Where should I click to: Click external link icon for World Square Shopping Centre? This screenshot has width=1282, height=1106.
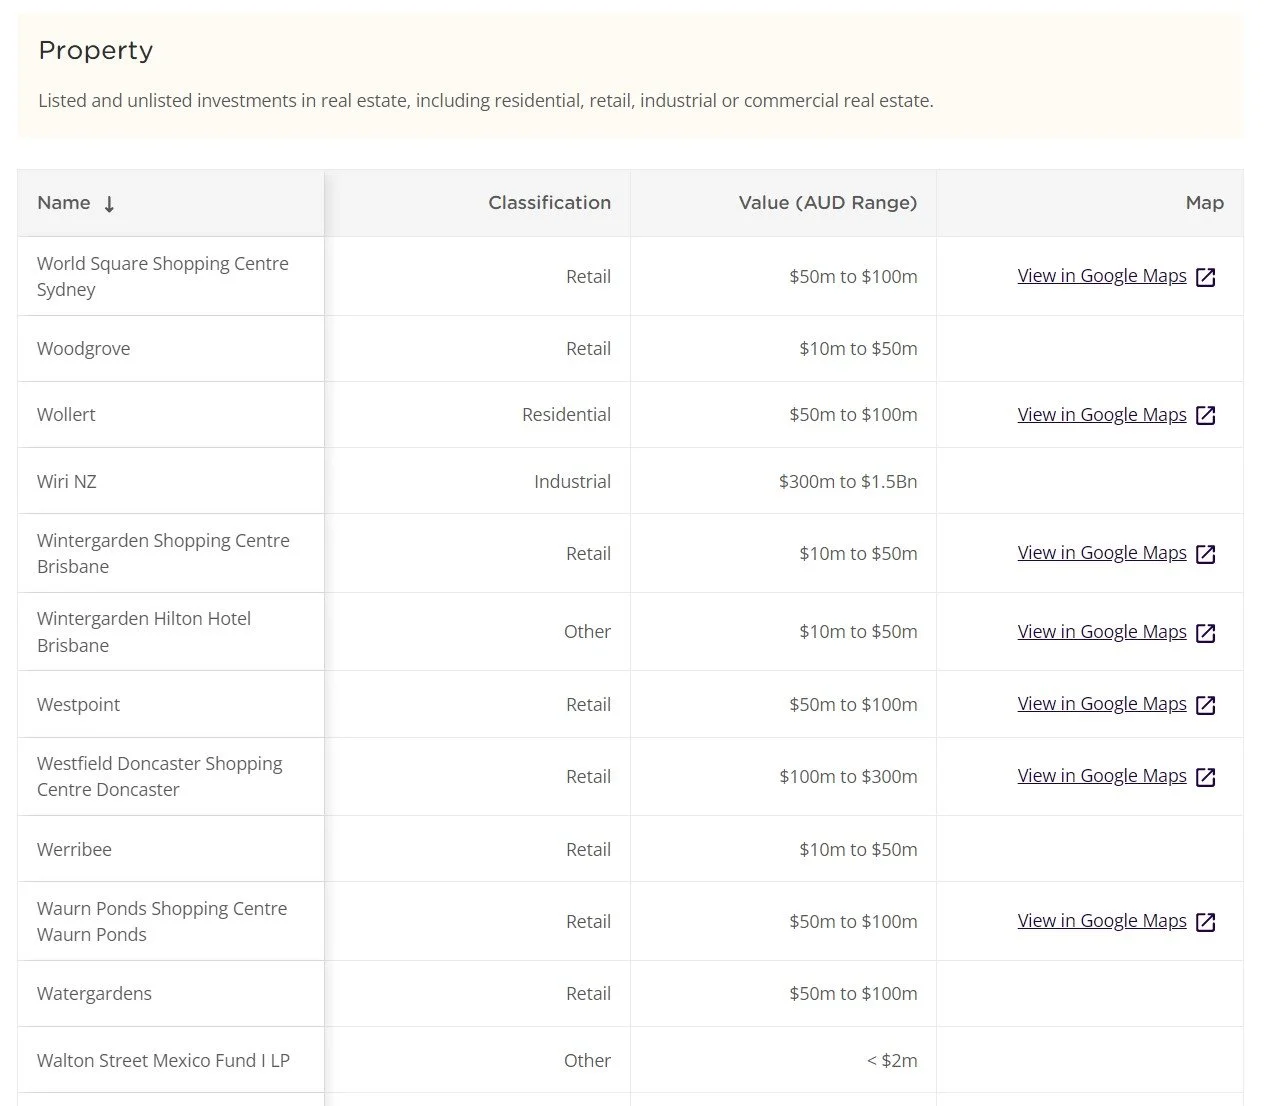(x=1206, y=277)
